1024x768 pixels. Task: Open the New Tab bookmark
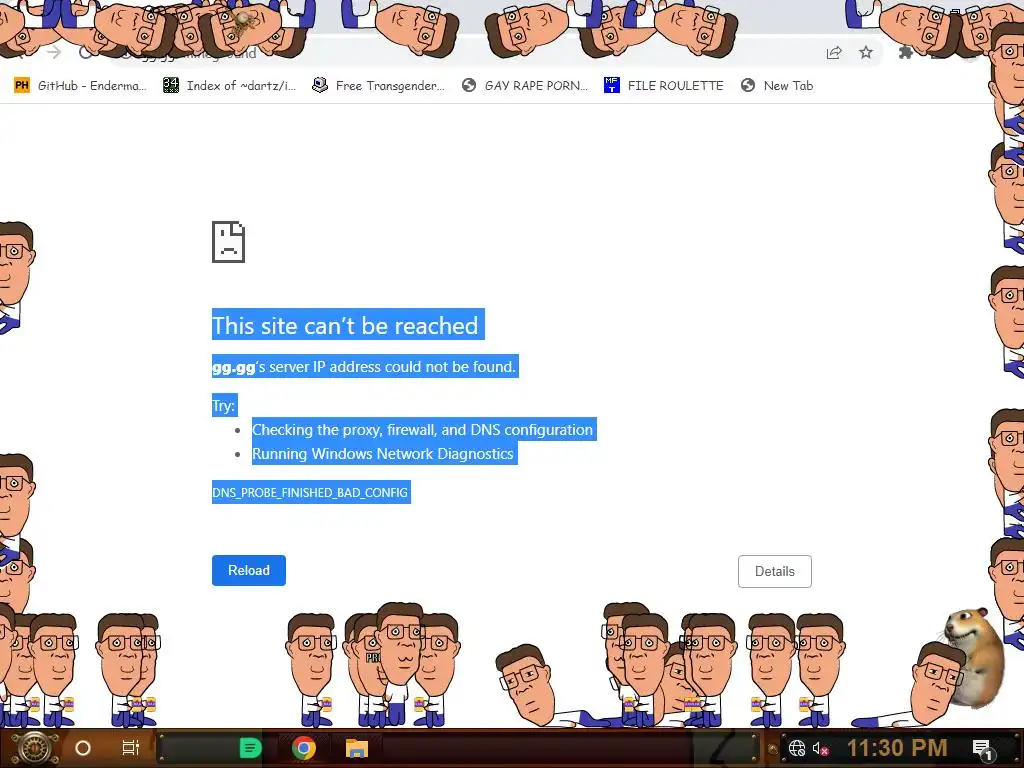point(777,86)
